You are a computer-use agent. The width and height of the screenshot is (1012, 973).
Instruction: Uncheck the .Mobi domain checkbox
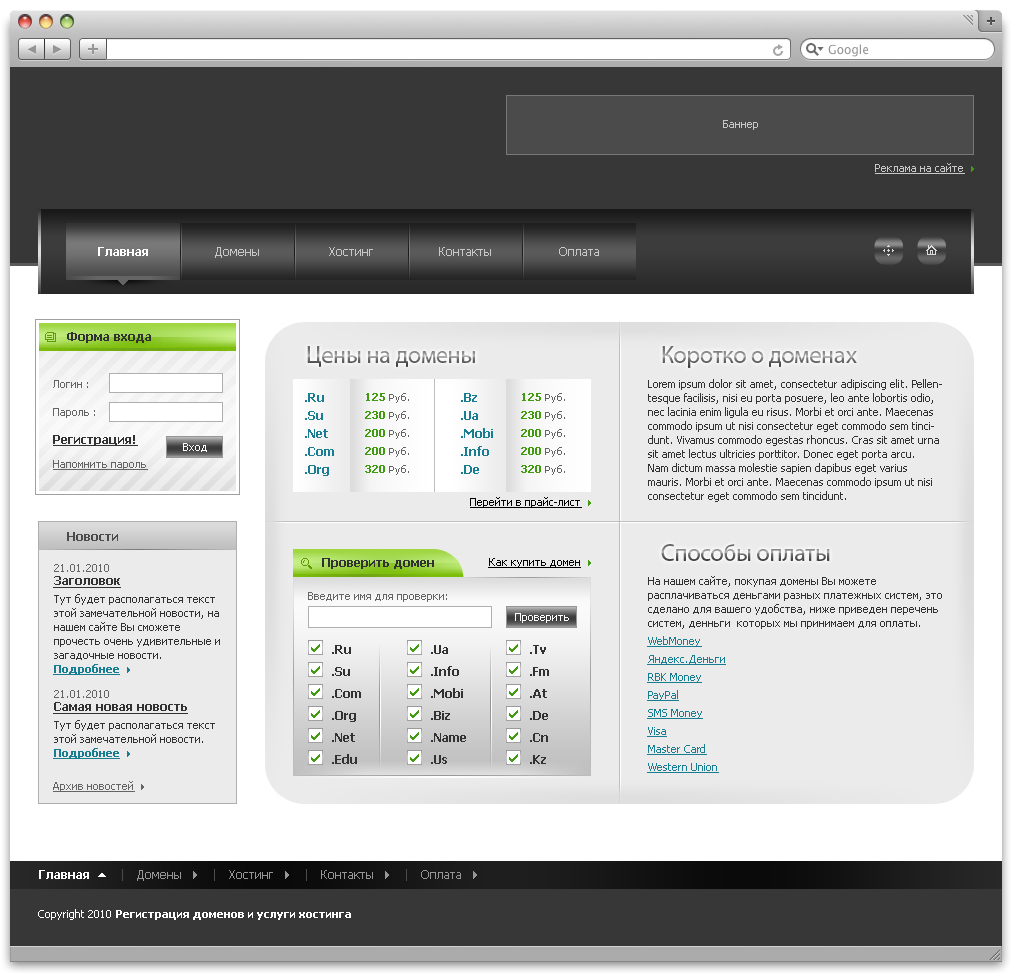(414, 692)
